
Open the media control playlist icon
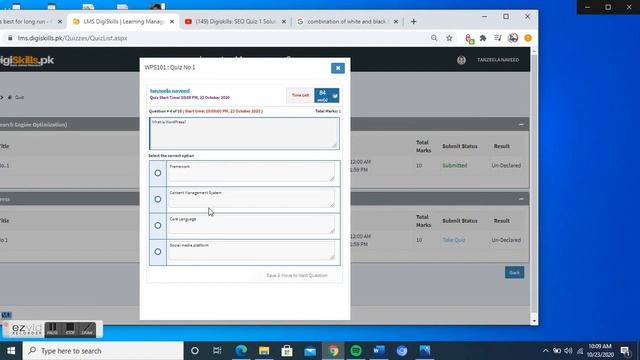(x=498, y=38)
